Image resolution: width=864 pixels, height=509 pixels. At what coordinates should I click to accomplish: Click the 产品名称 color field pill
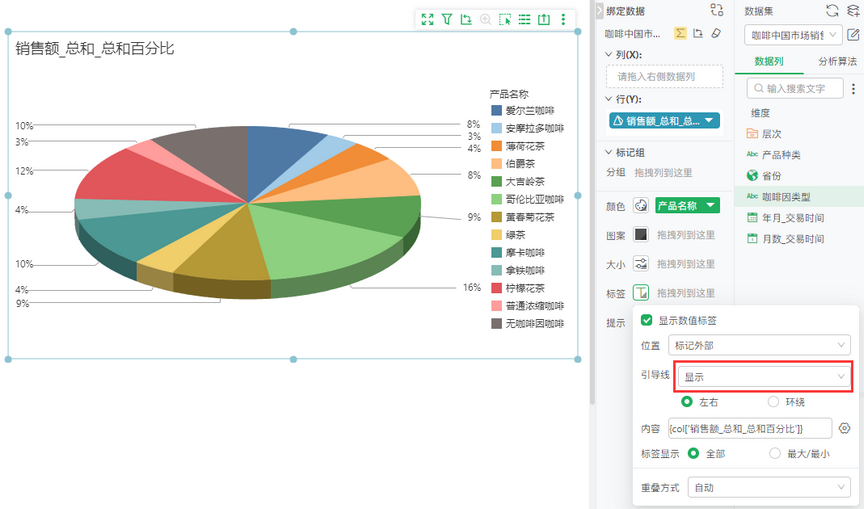pyautogui.click(x=687, y=206)
